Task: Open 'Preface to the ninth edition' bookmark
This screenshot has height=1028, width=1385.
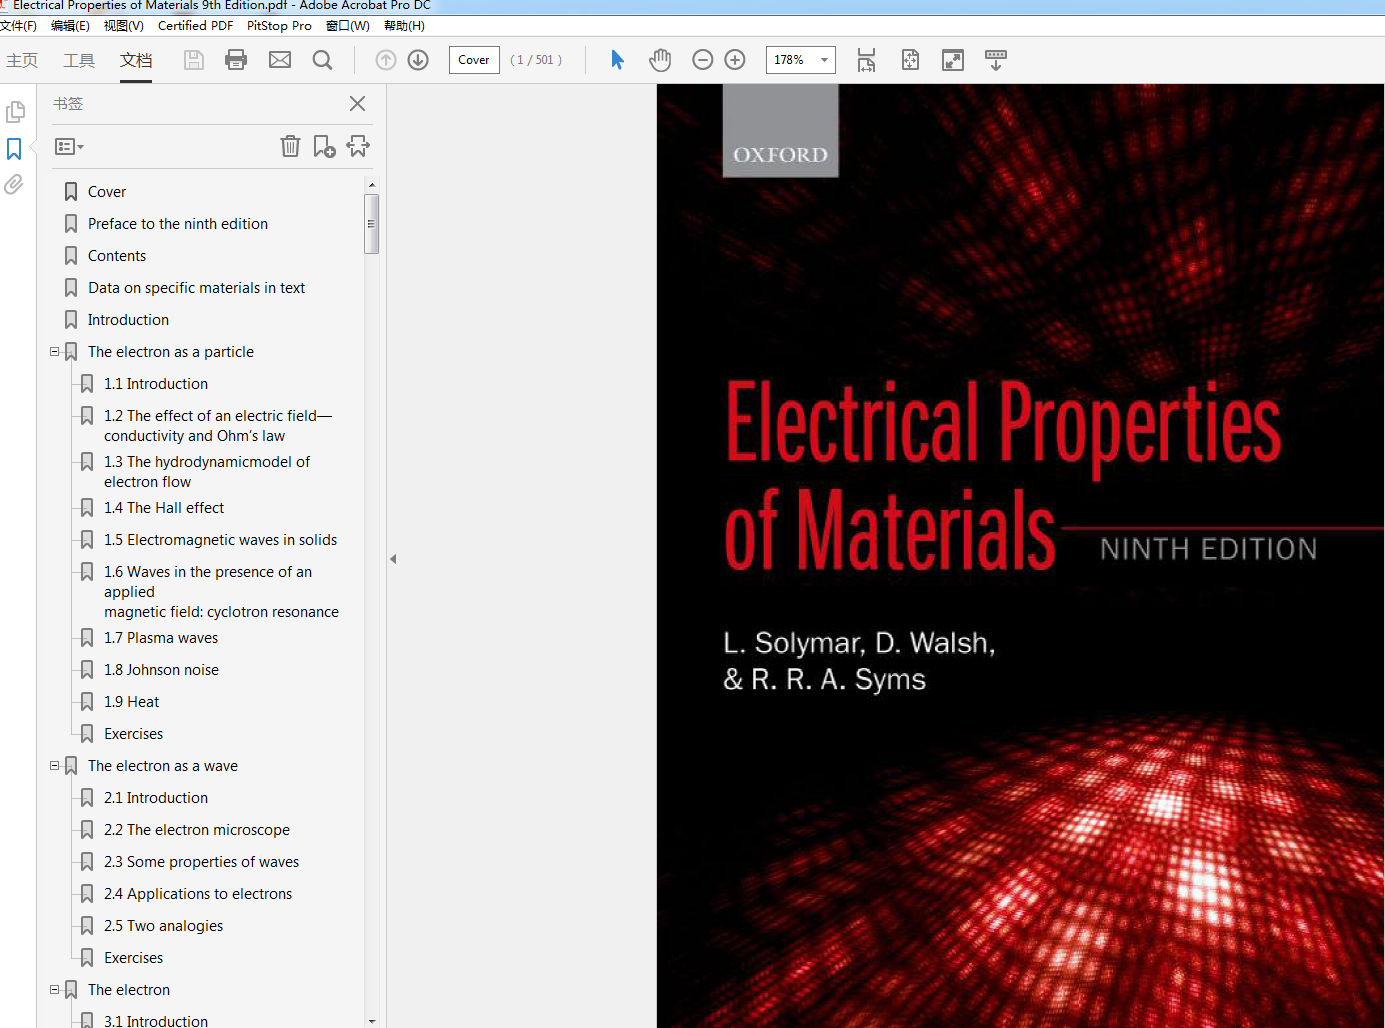Action: 178,224
